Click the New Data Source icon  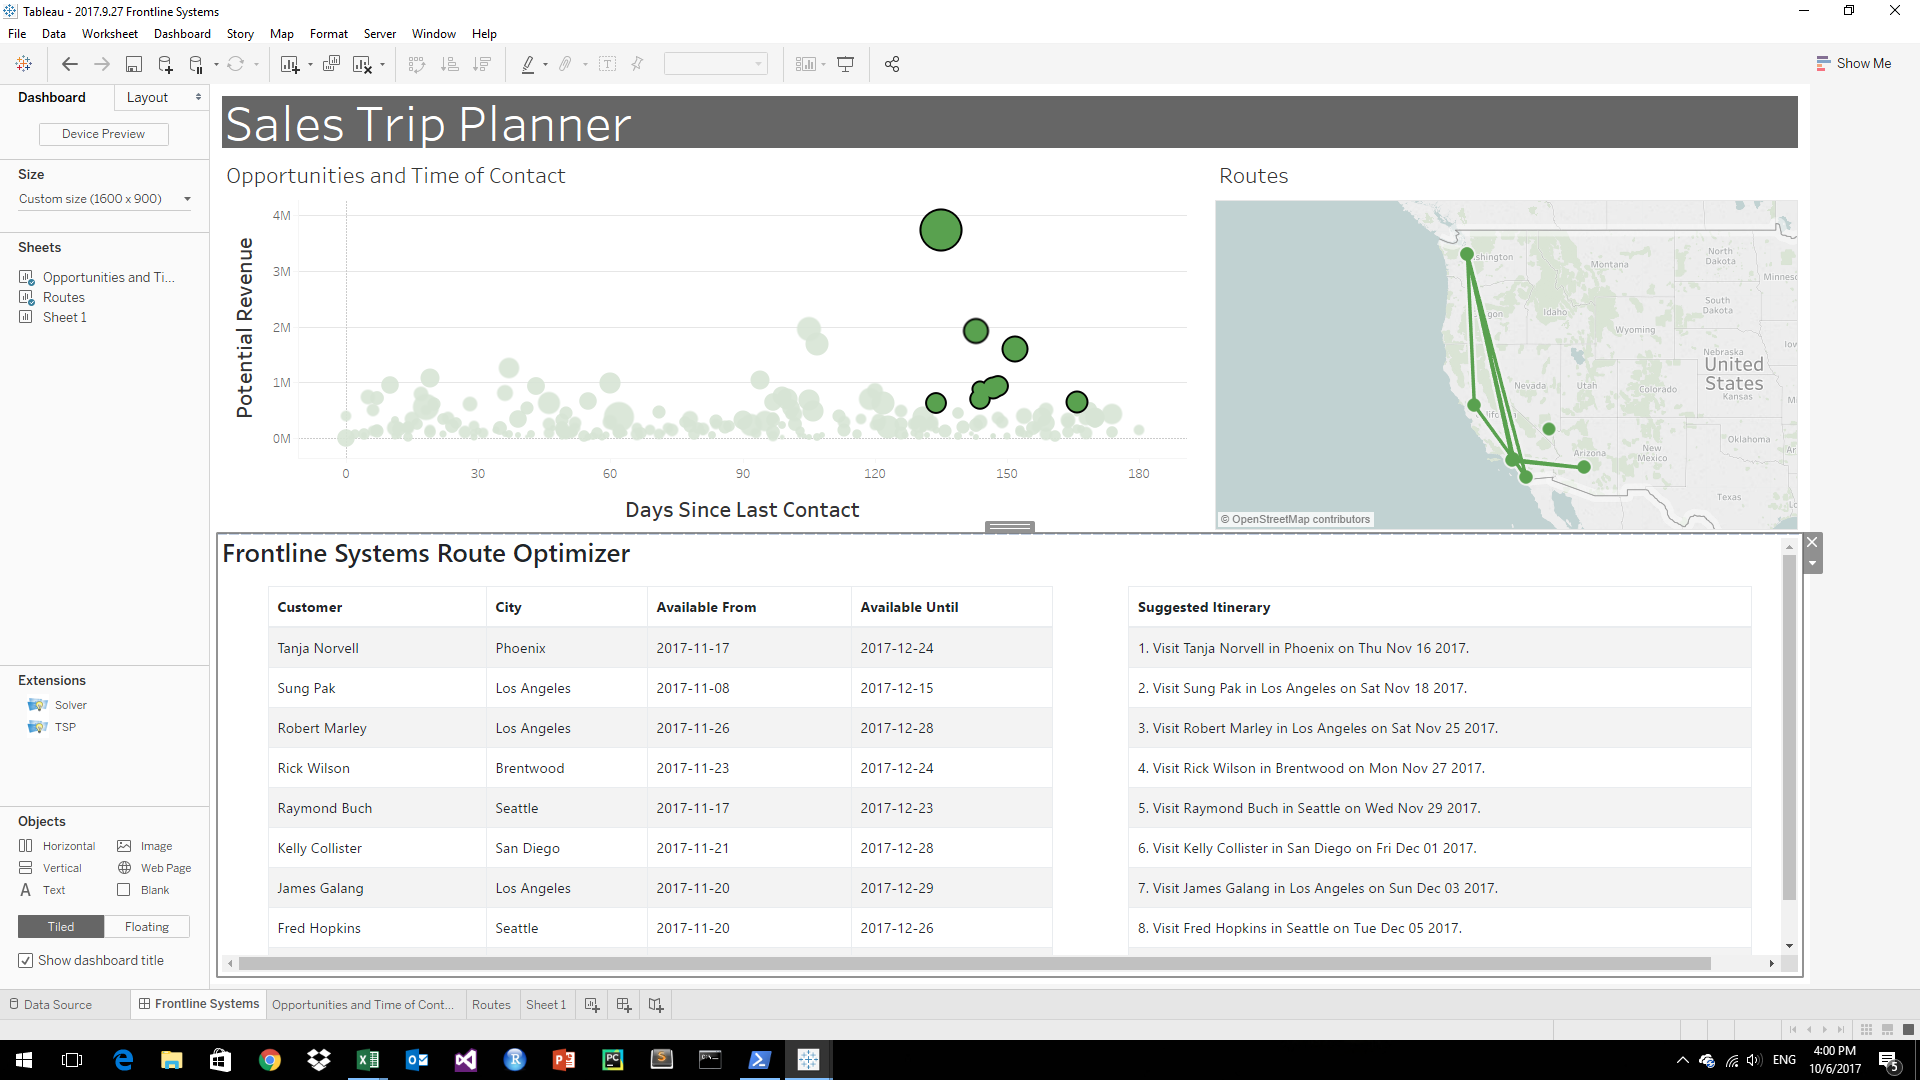click(166, 64)
